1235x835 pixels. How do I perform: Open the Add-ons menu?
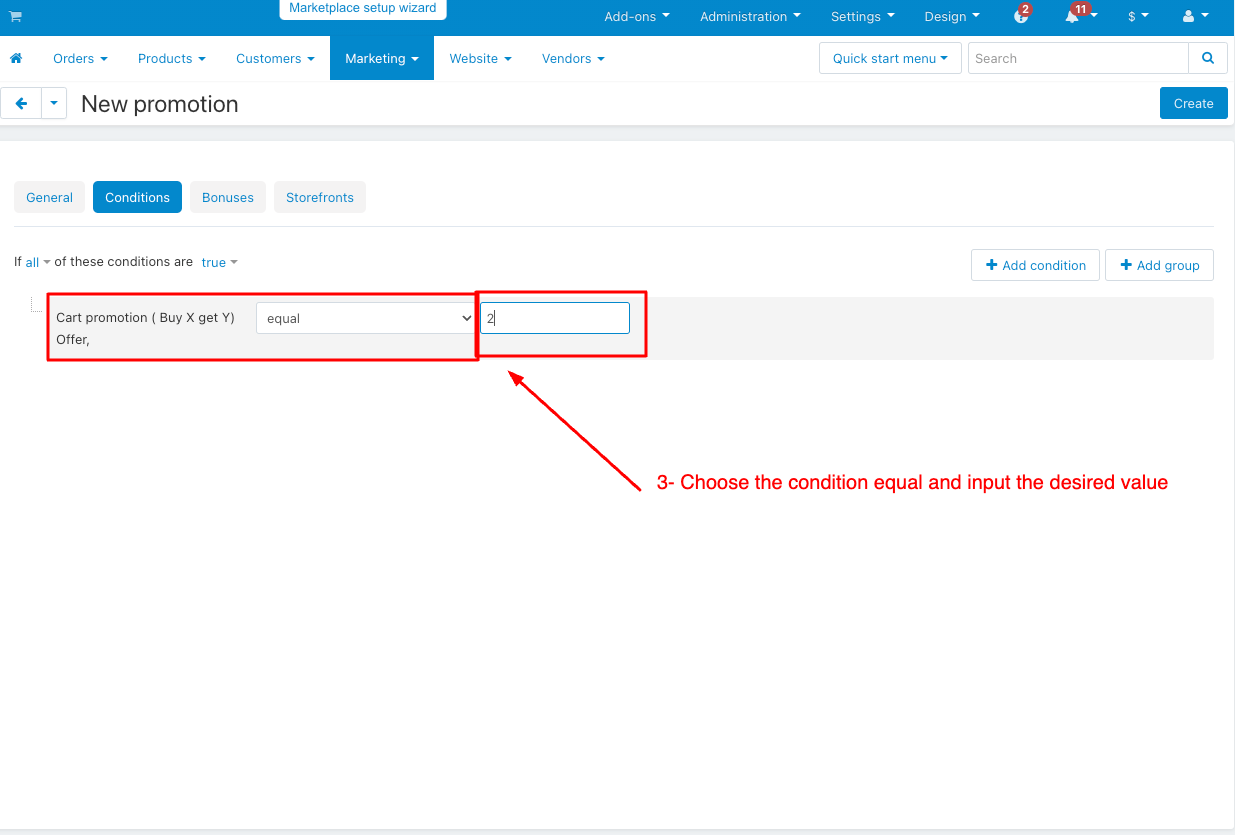[x=636, y=17]
